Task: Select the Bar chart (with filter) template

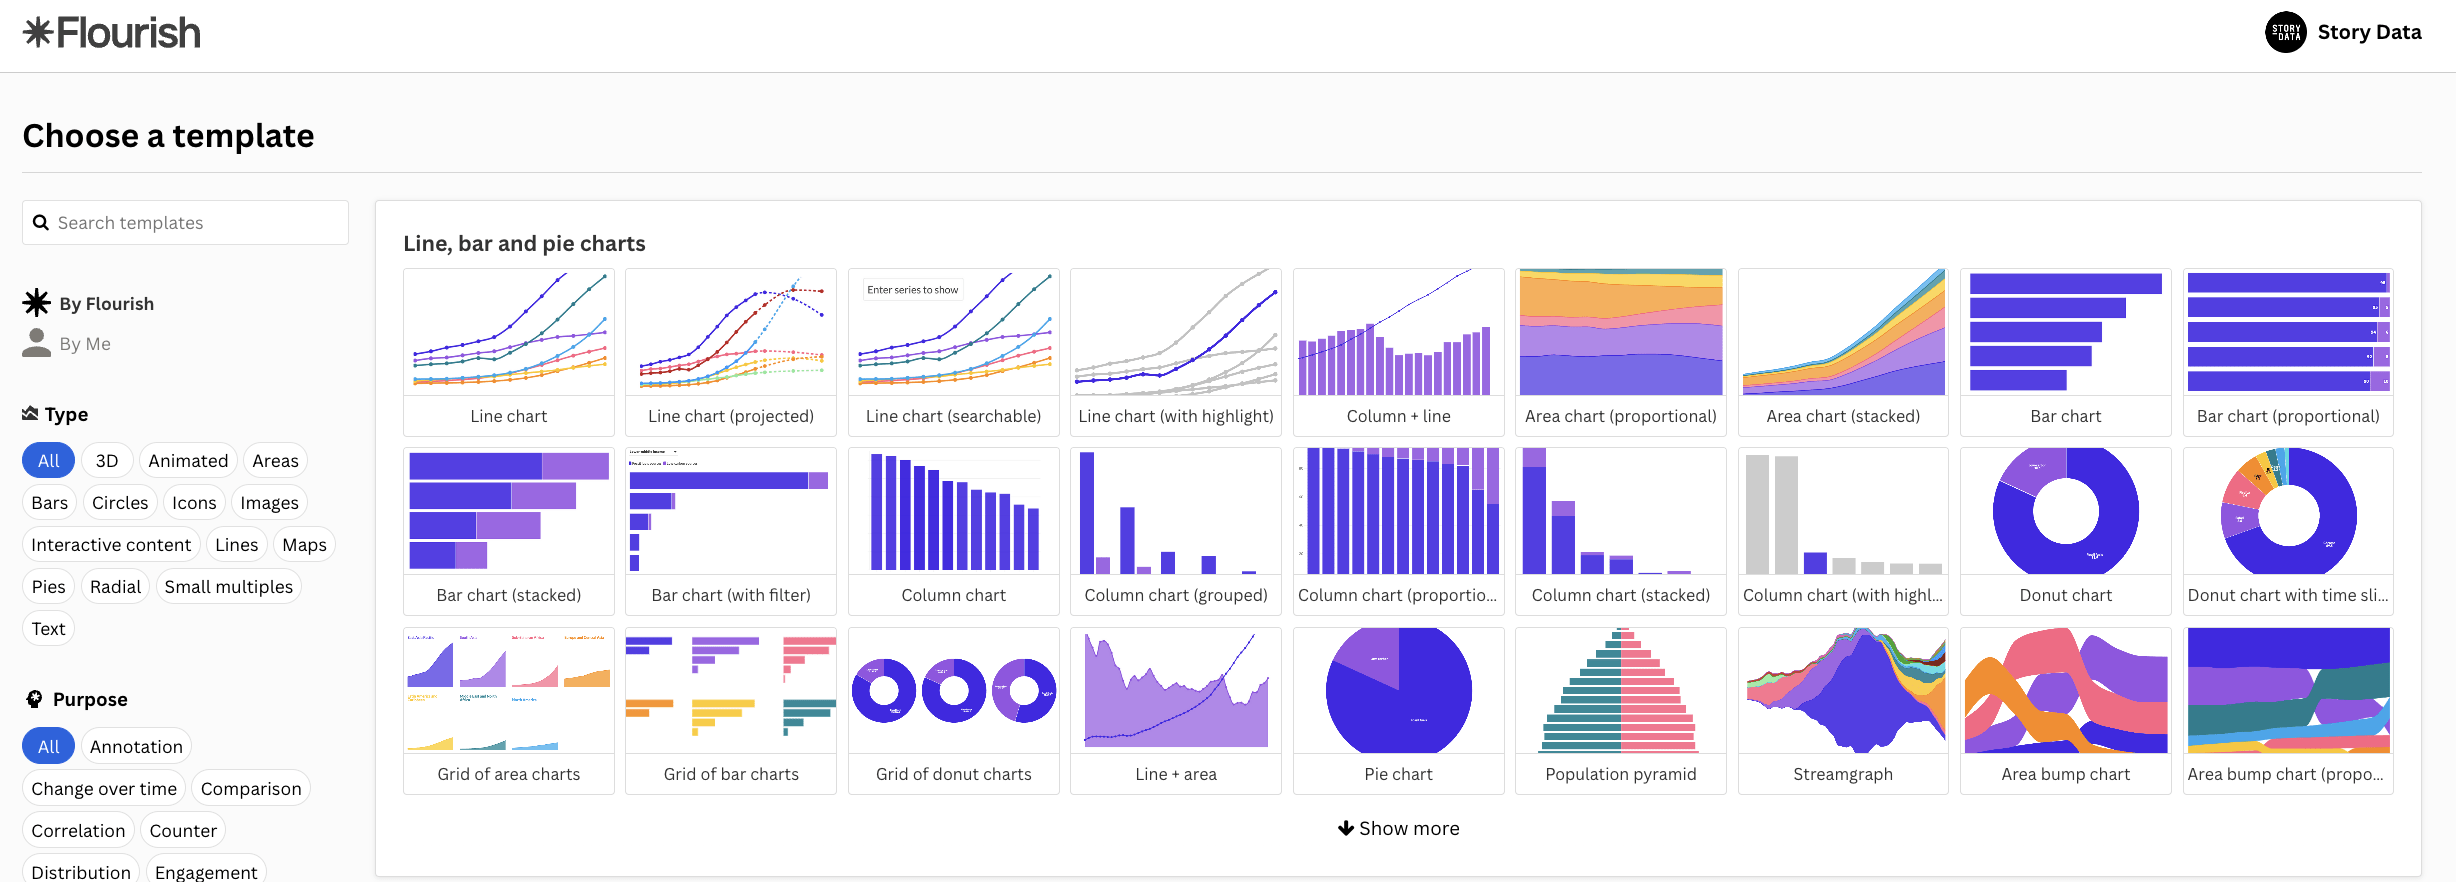Action: coord(731,531)
